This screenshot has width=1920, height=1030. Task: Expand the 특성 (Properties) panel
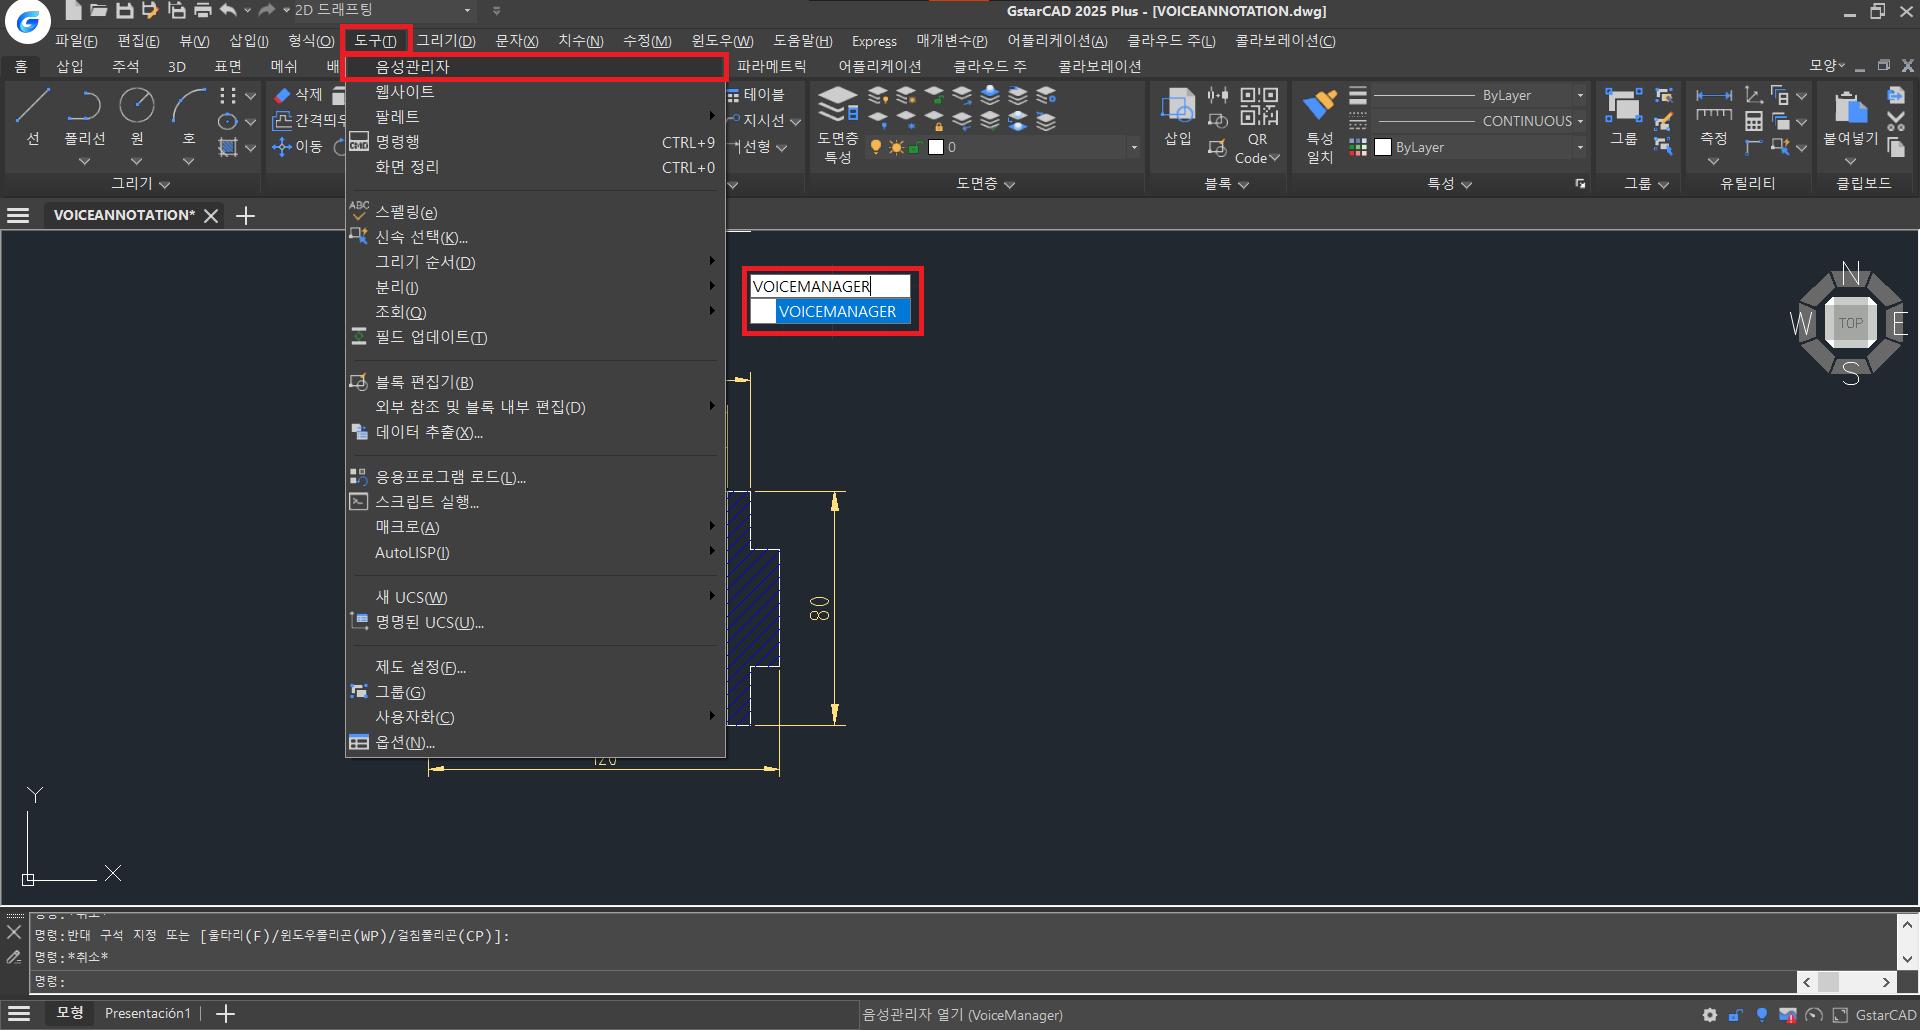point(1449,184)
